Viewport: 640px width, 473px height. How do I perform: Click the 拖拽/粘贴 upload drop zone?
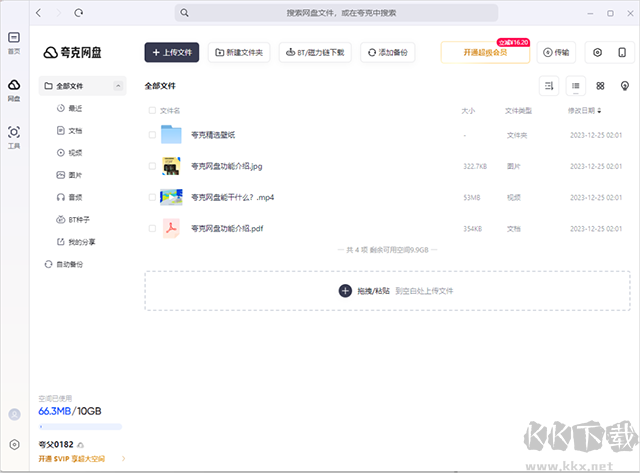coord(387,291)
